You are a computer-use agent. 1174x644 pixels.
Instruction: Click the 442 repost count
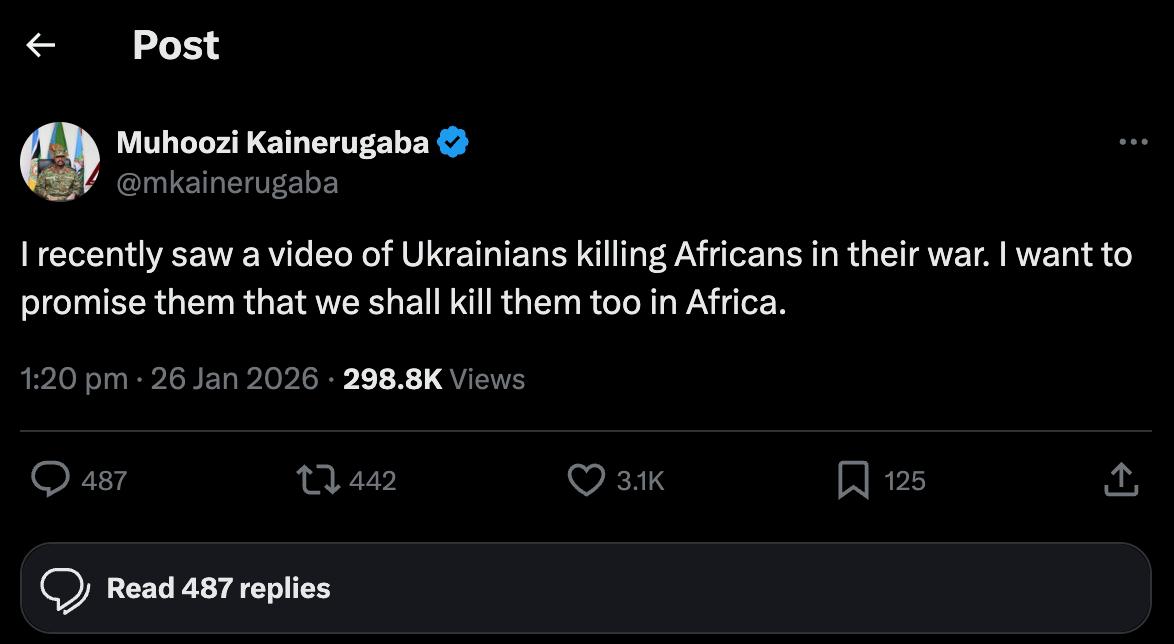tap(373, 481)
